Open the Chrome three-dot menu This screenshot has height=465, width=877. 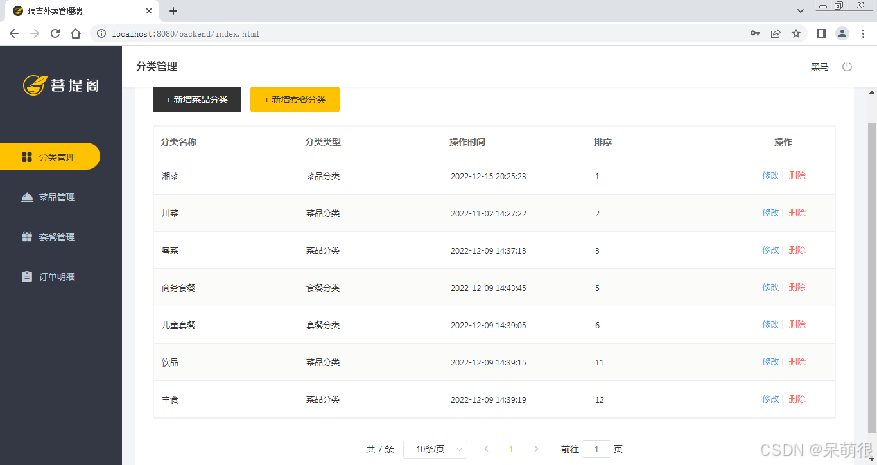click(x=863, y=34)
